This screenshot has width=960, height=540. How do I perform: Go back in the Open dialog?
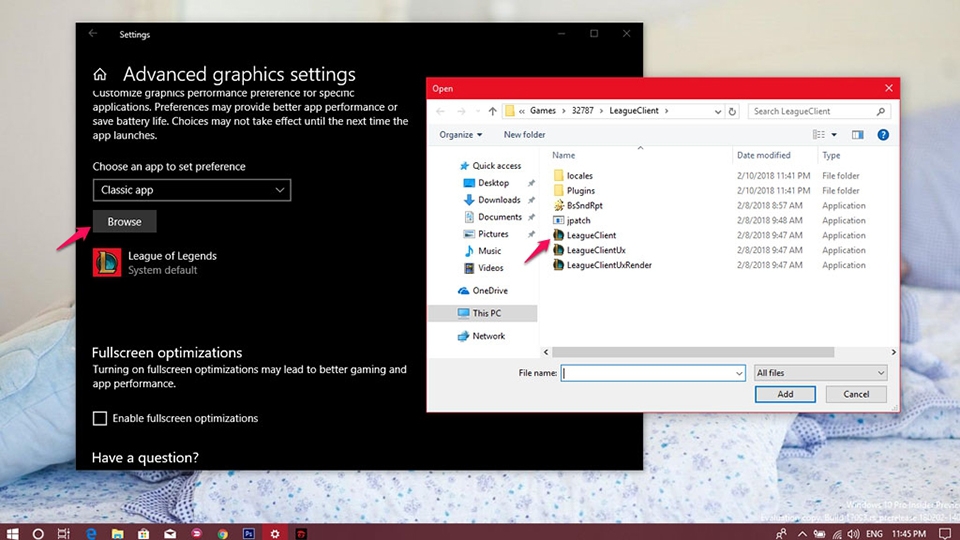440,111
